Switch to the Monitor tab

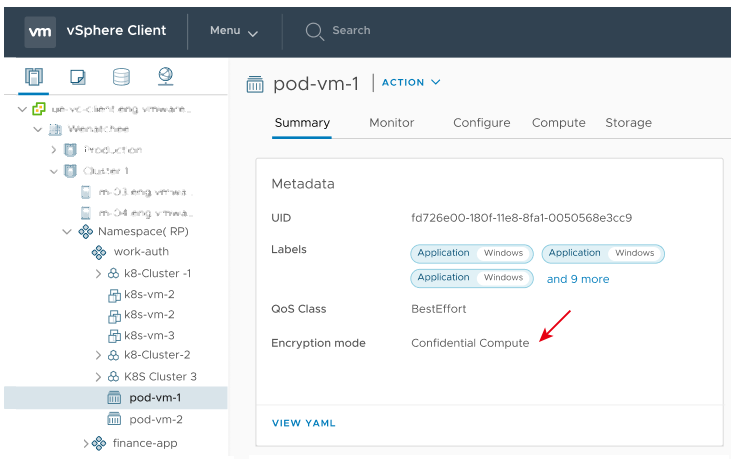[391, 123]
